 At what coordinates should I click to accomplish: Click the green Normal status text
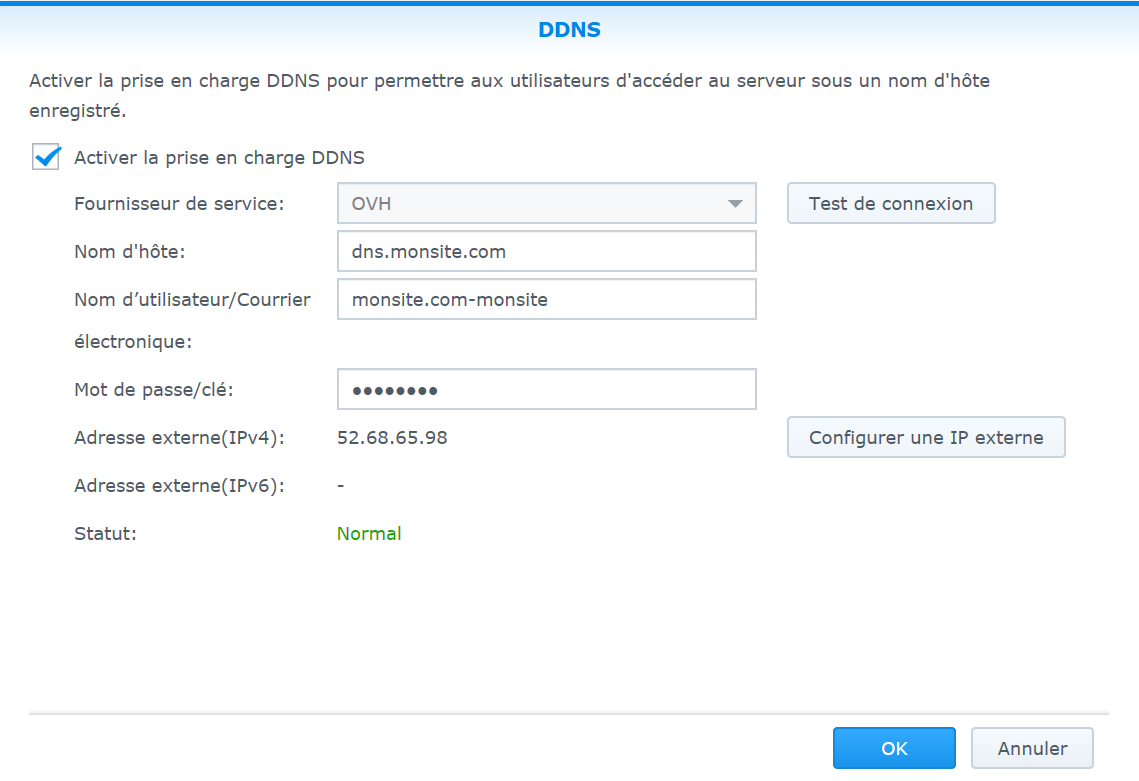(x=369, y=533)
